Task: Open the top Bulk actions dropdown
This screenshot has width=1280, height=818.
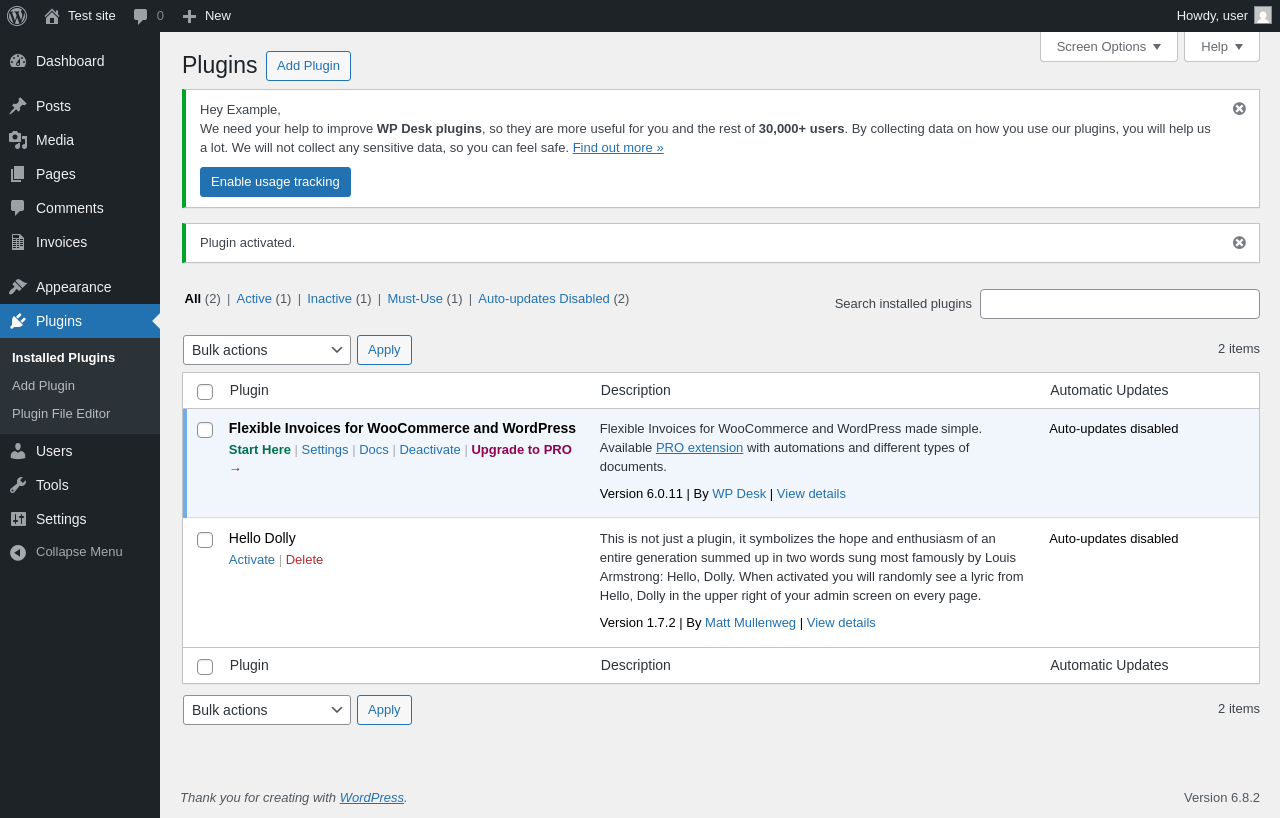Action: pyautogui.click(x=266, y=350)
